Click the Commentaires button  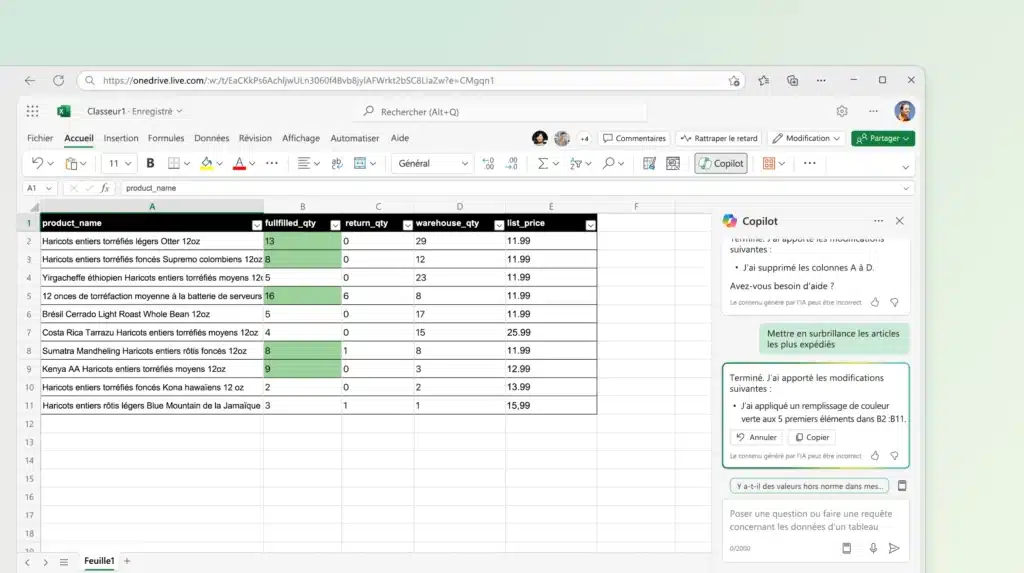(x=634, y=139)
